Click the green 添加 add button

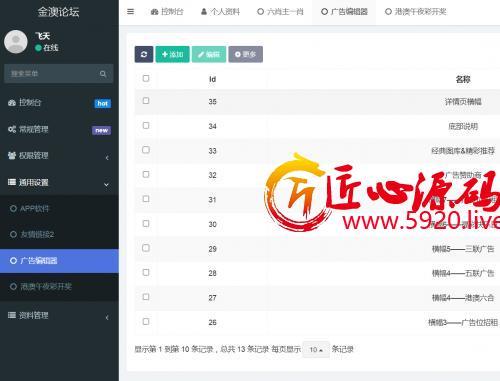pos(172,54)
